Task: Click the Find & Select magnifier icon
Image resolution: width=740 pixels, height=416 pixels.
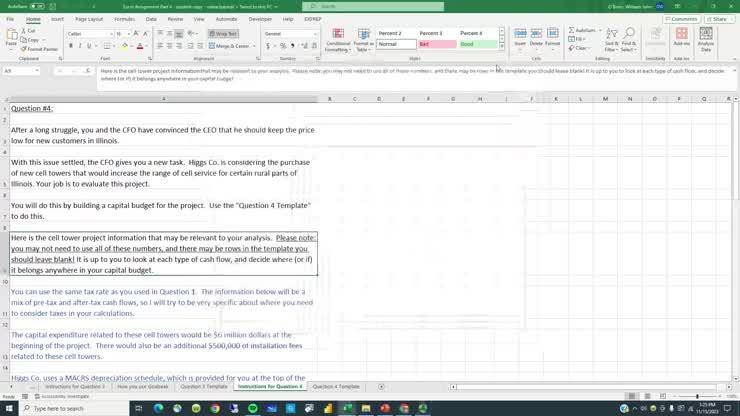Action: coord(629,38)
